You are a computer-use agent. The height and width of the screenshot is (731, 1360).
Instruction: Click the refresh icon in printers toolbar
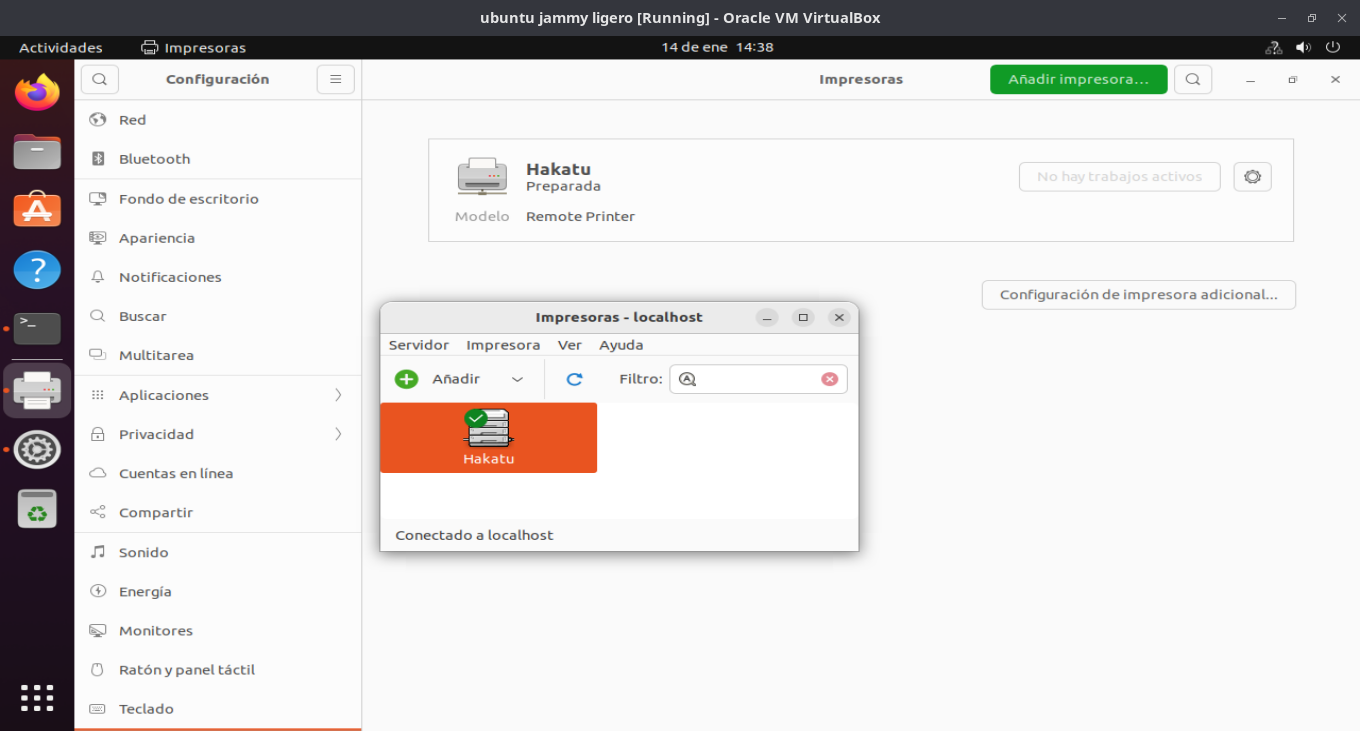(574, 379)
